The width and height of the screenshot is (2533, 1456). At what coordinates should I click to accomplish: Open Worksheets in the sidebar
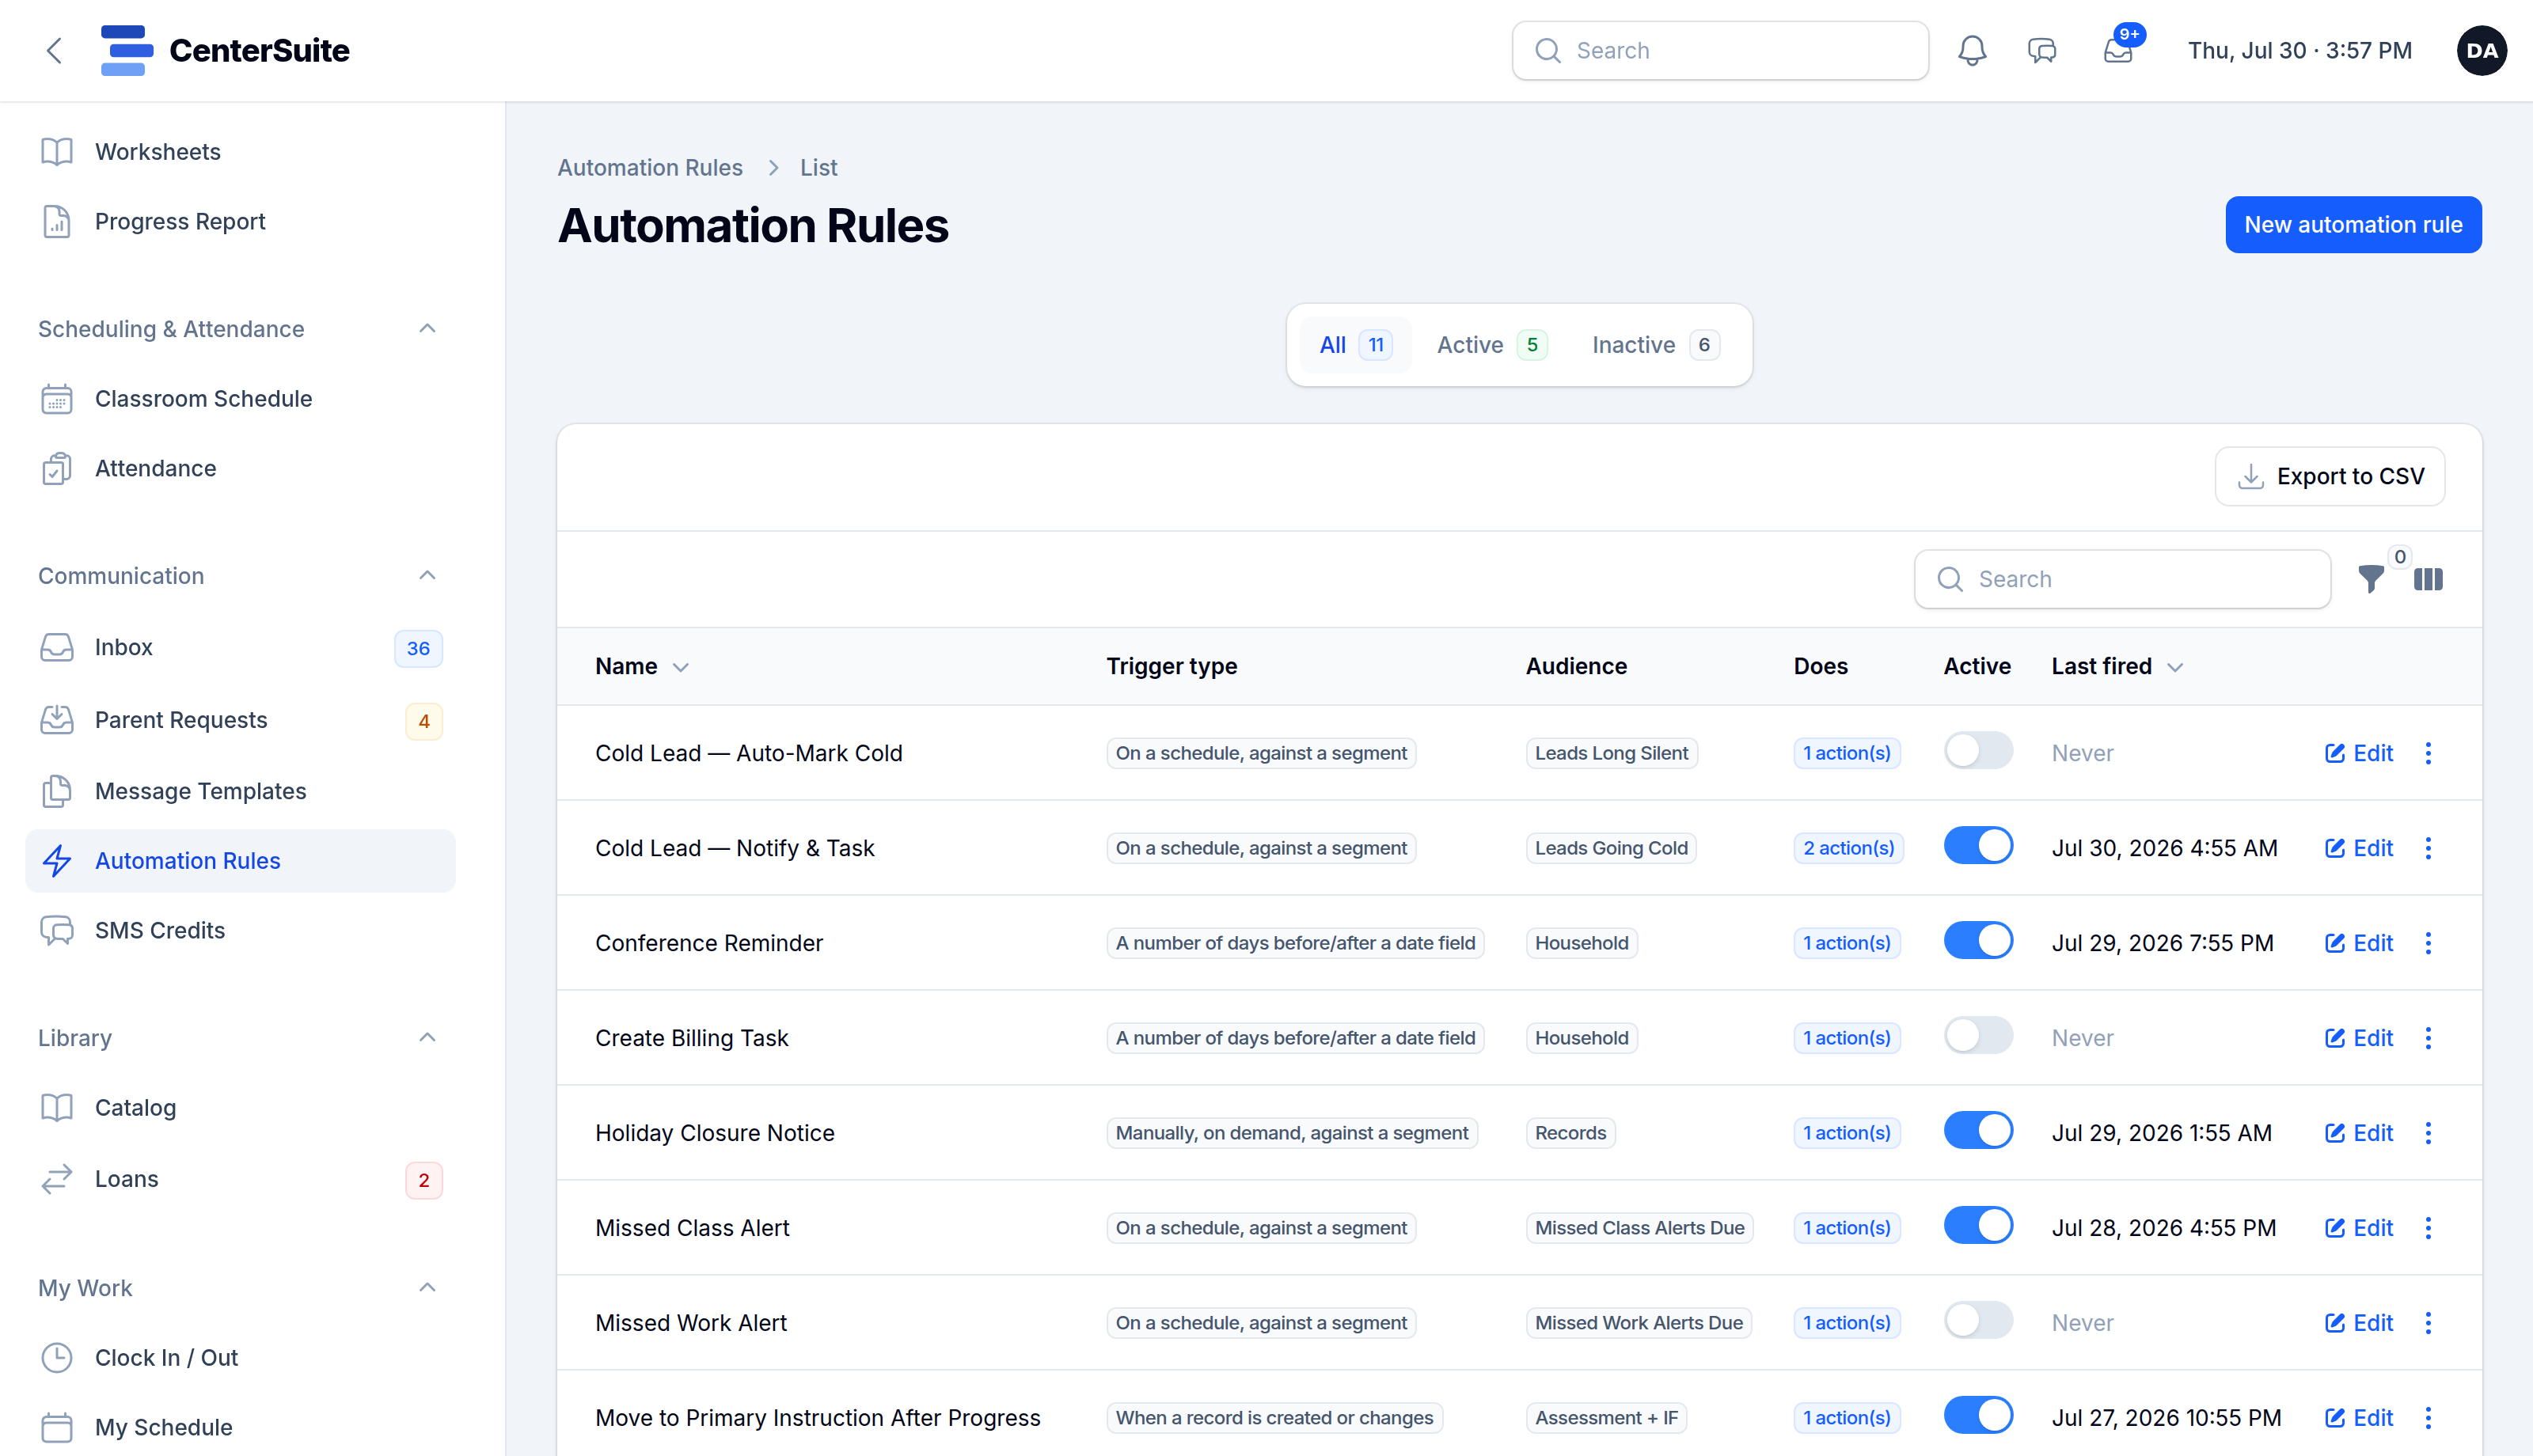240,152
